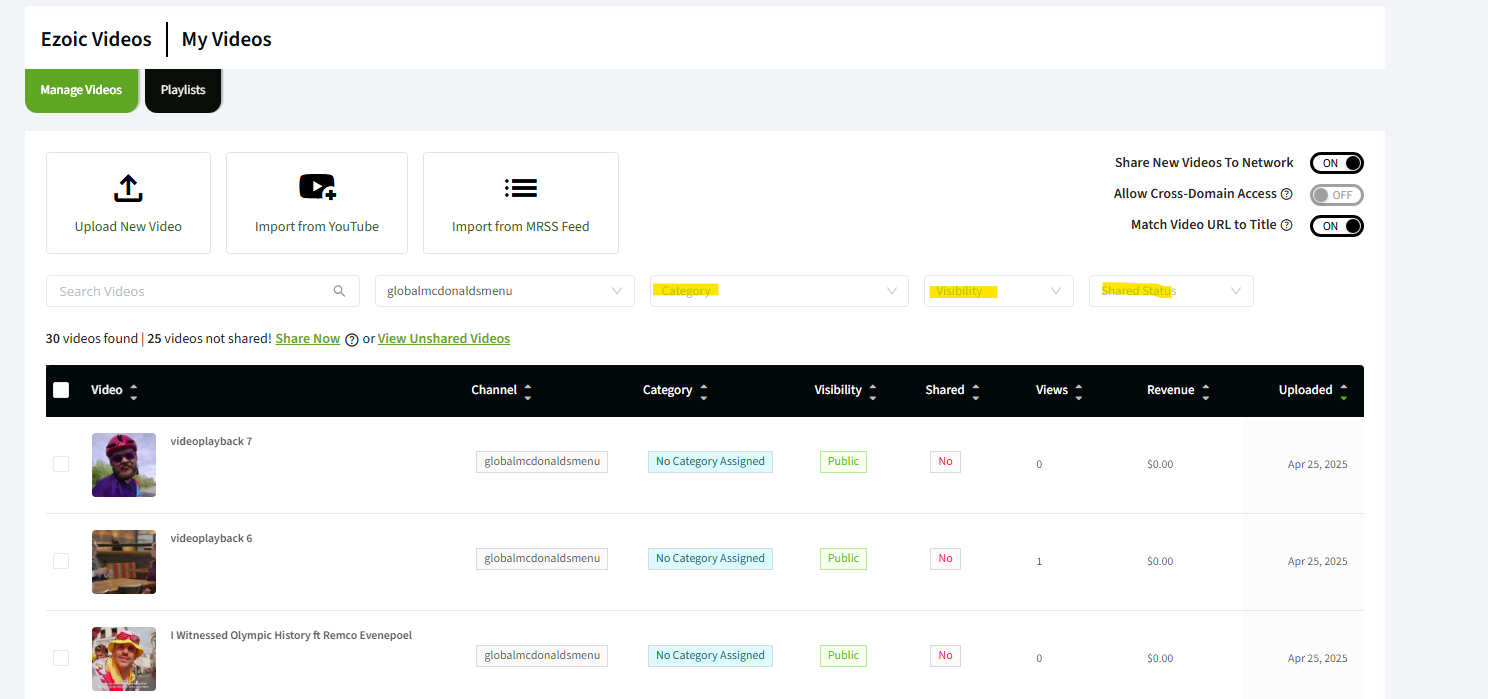Expand the Category filter dropdown
Viewport: 1488px width, 699px height.
[x=779, y=291]
